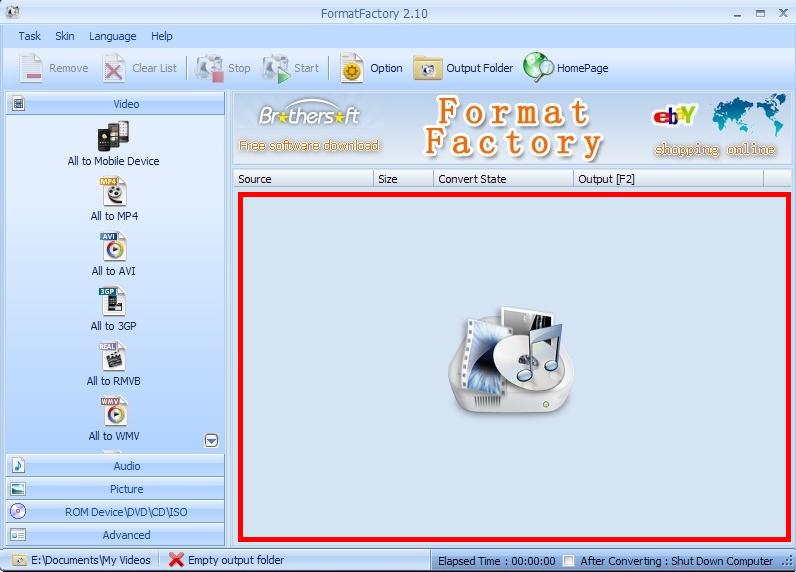The image size is (796, 572).
Task: Click the Video section film icon
Action: pos(18,104)
